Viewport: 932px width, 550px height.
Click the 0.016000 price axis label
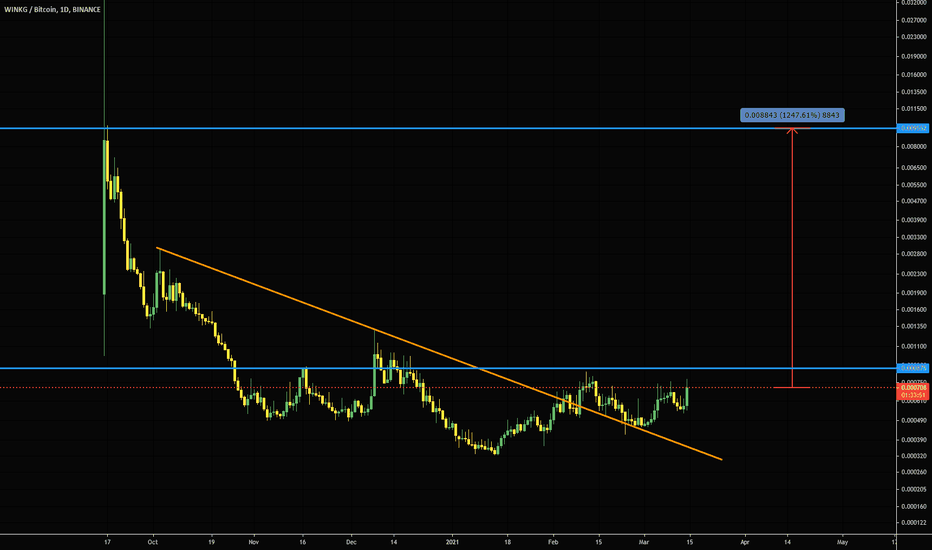click(914, 75)
